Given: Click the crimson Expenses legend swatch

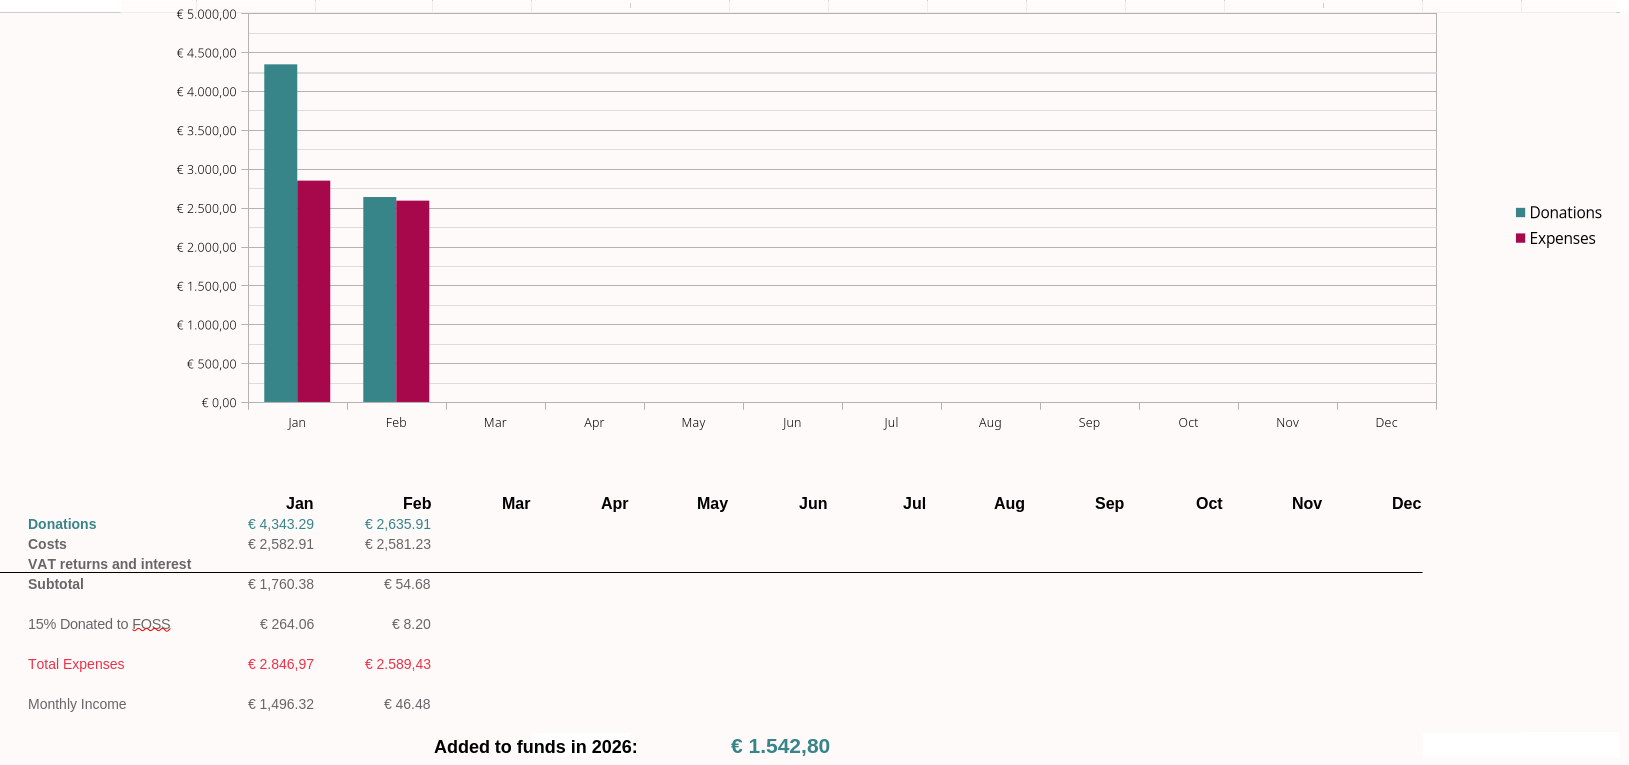Looking at the screenshot, I should pyautogui.click(x=1520, y=238).
